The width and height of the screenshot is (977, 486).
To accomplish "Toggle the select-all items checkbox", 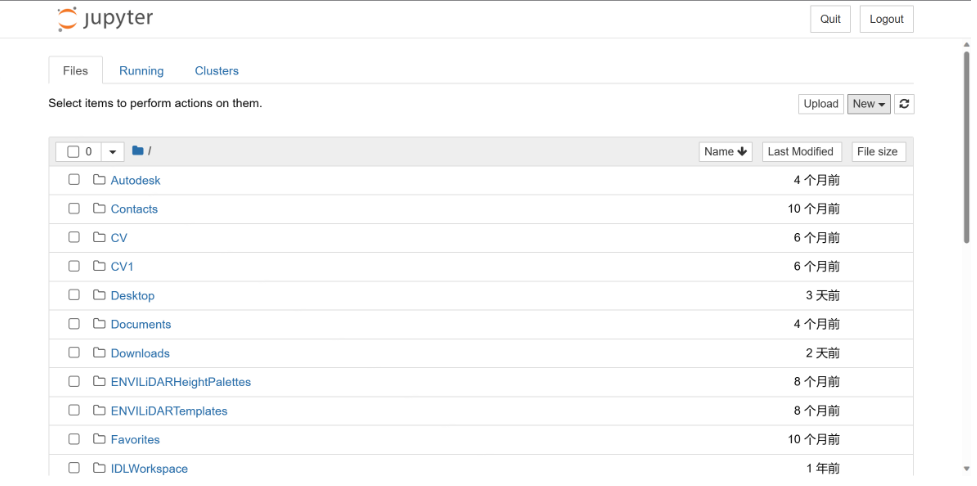I will tap(73, 152).
